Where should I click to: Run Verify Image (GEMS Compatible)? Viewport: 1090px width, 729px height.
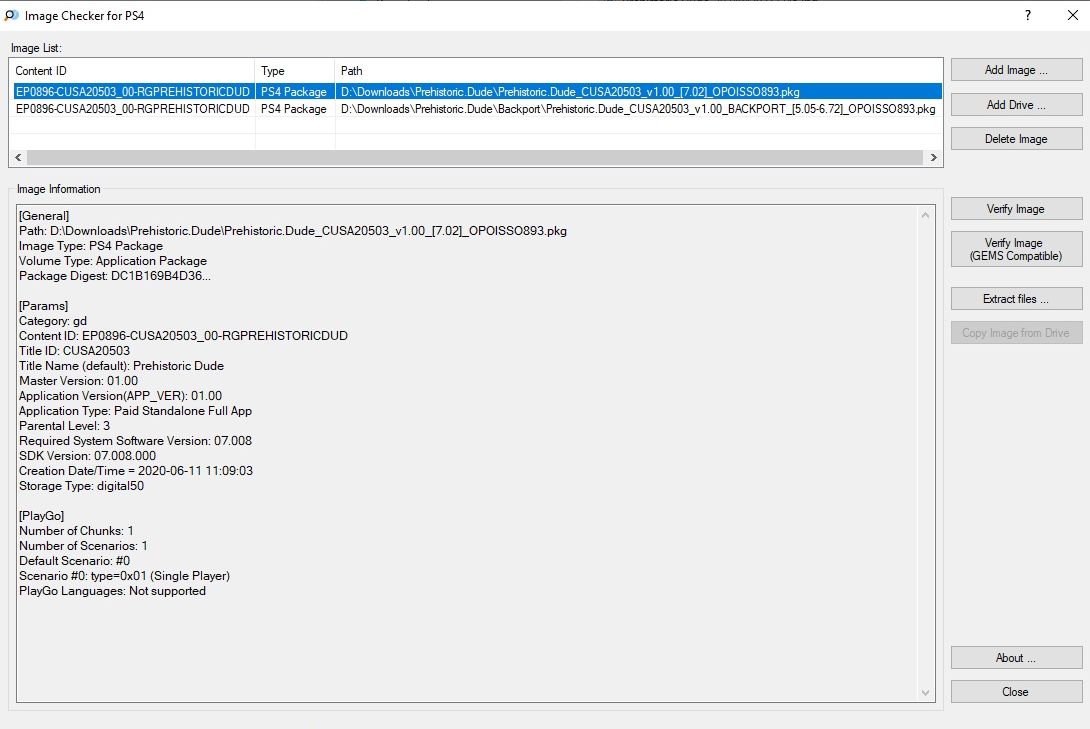(x=1016, y=249)
